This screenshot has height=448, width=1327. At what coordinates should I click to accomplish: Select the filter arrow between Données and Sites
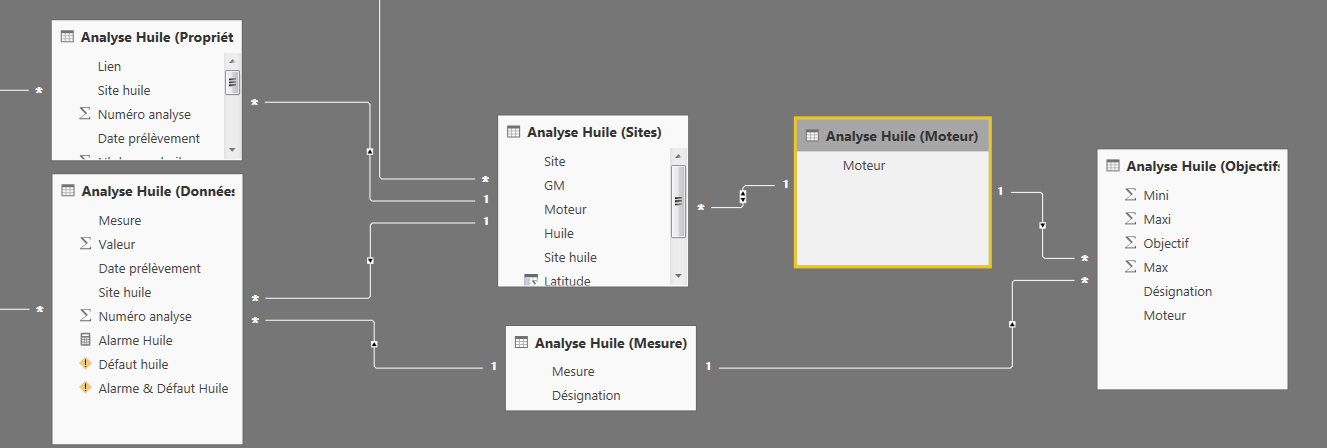click(x=371, y=260)
